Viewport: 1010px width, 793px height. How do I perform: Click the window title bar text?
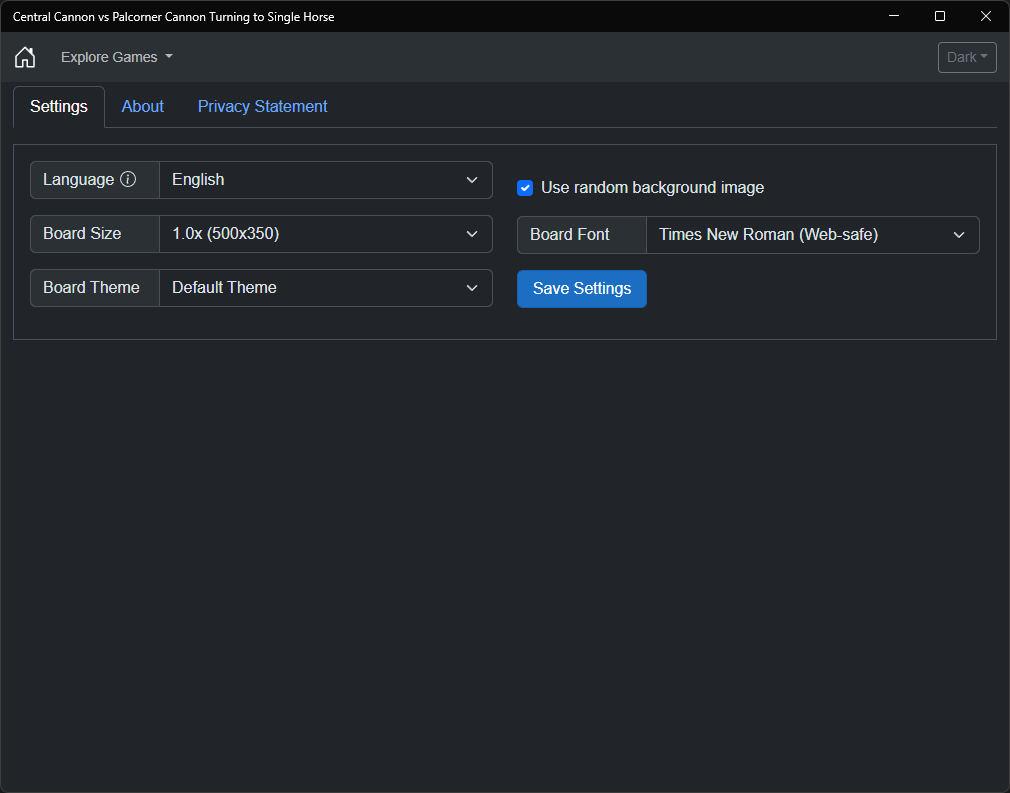tap(173, 16)
